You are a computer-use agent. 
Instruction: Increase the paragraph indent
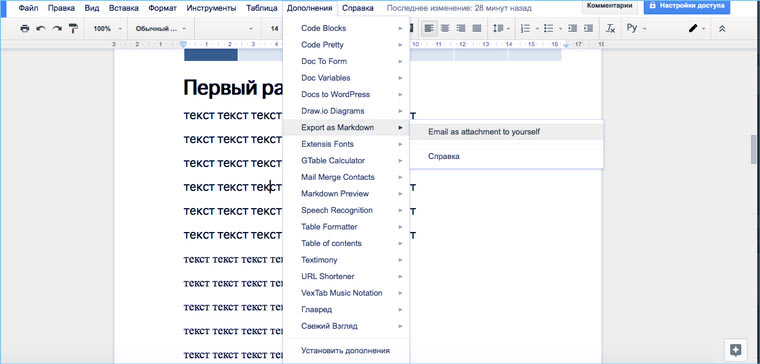pos(588,29)
